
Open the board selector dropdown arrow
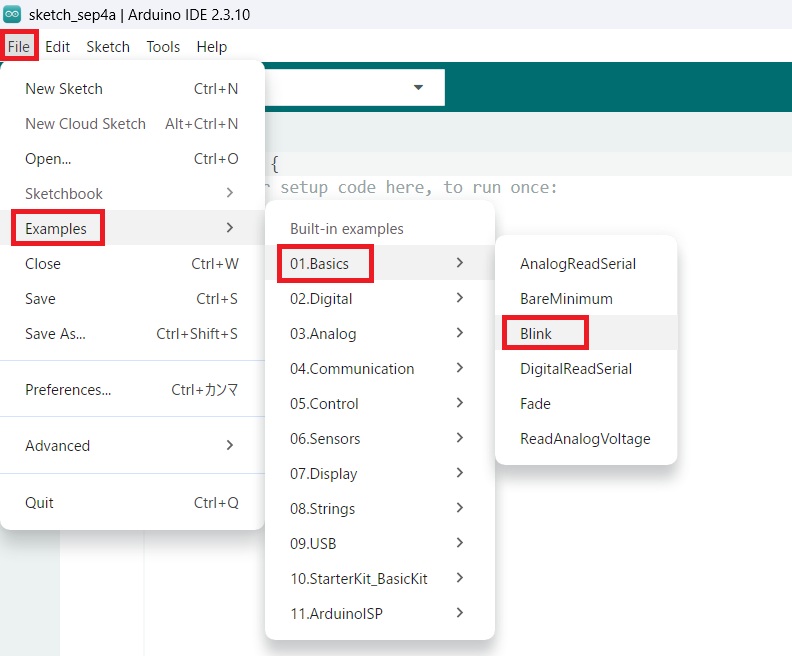[418, 87]
